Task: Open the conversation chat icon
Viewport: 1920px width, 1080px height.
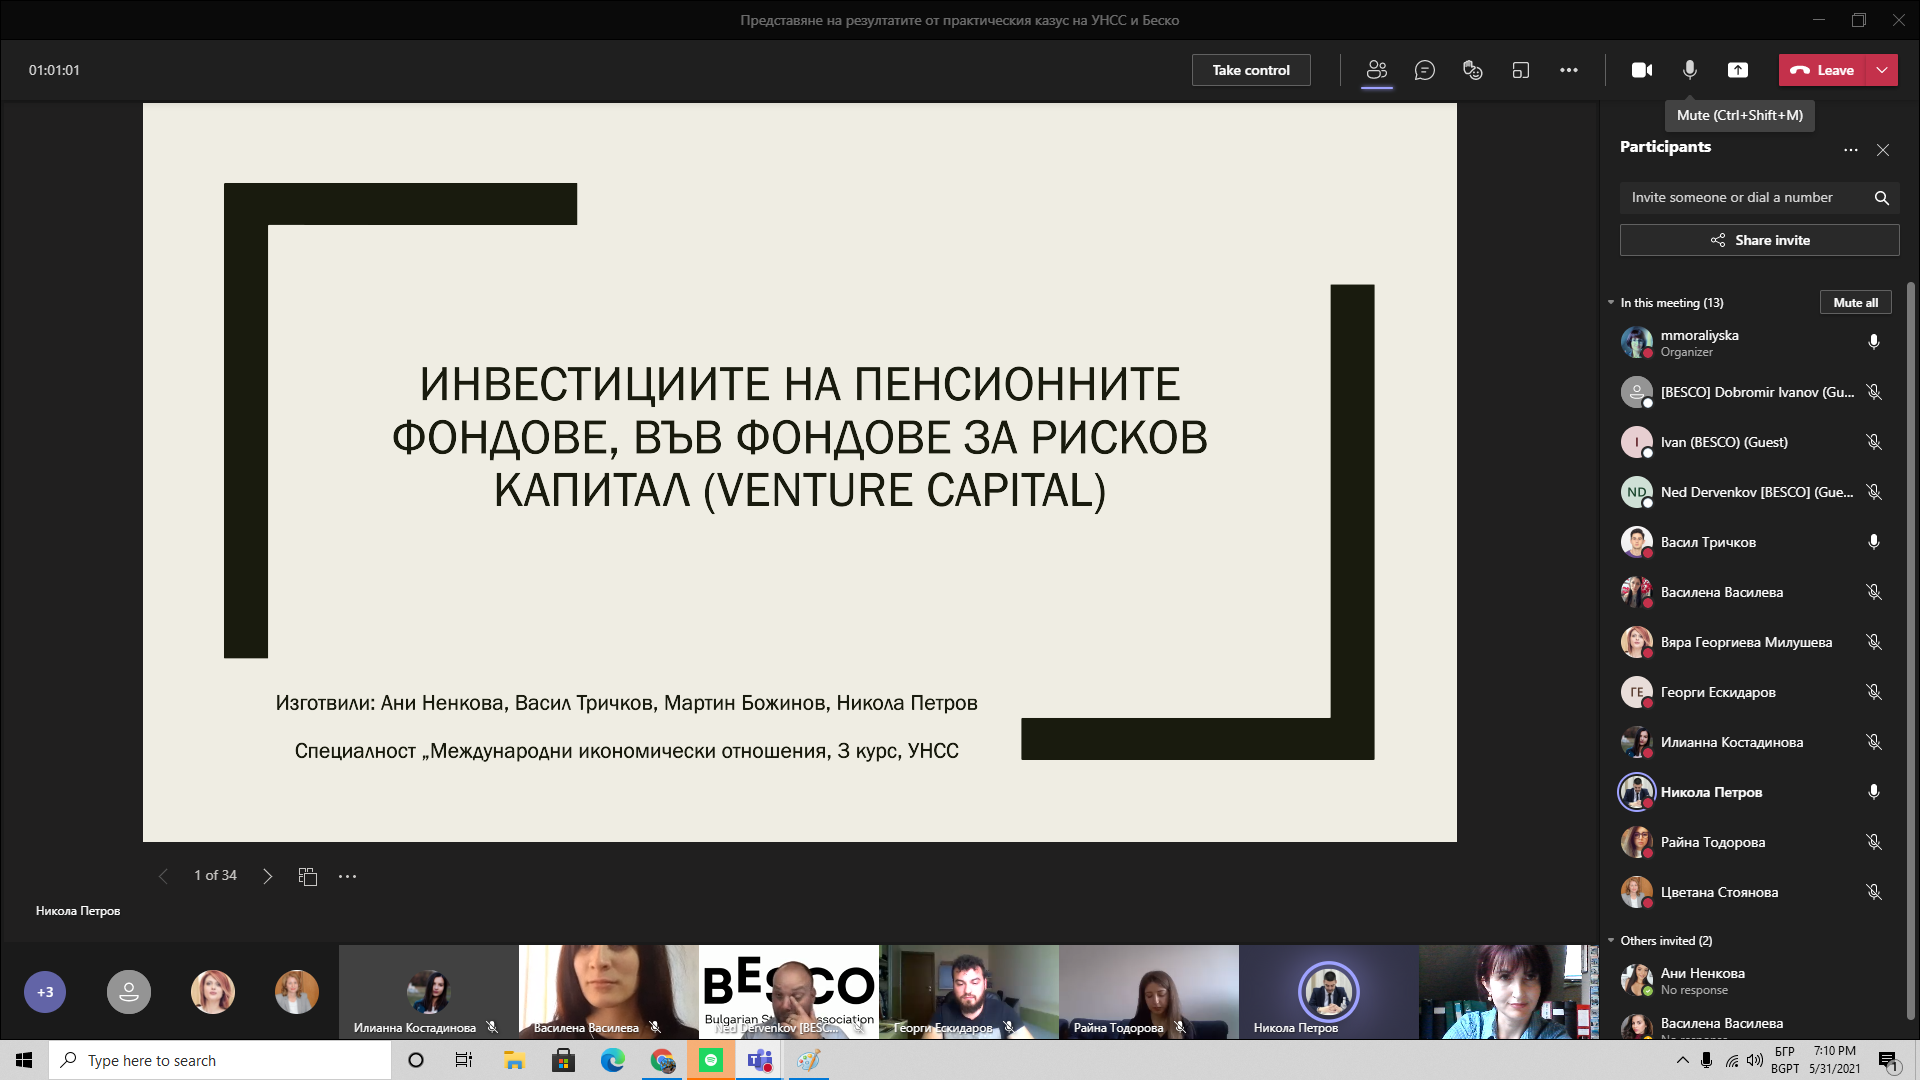Action: pyautogui.click(x=1425, y=70)
